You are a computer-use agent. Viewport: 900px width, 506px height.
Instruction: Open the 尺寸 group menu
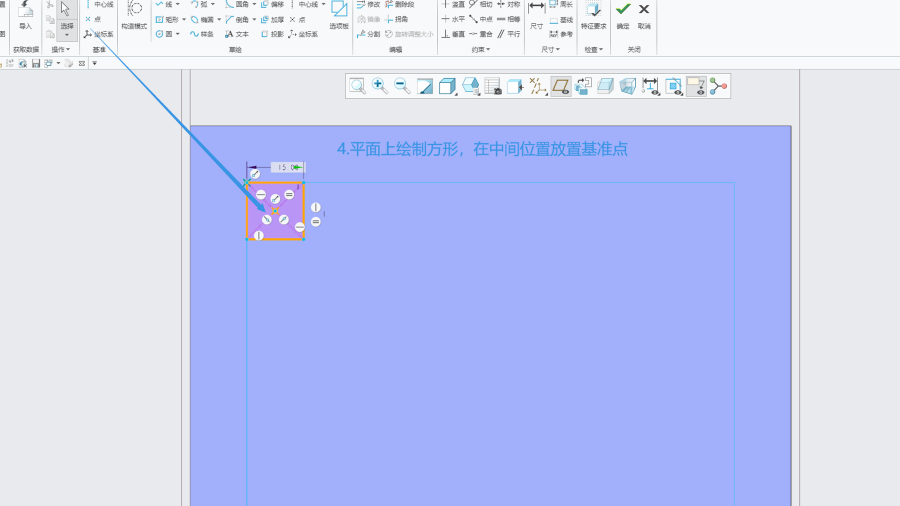tap(551, 49)
